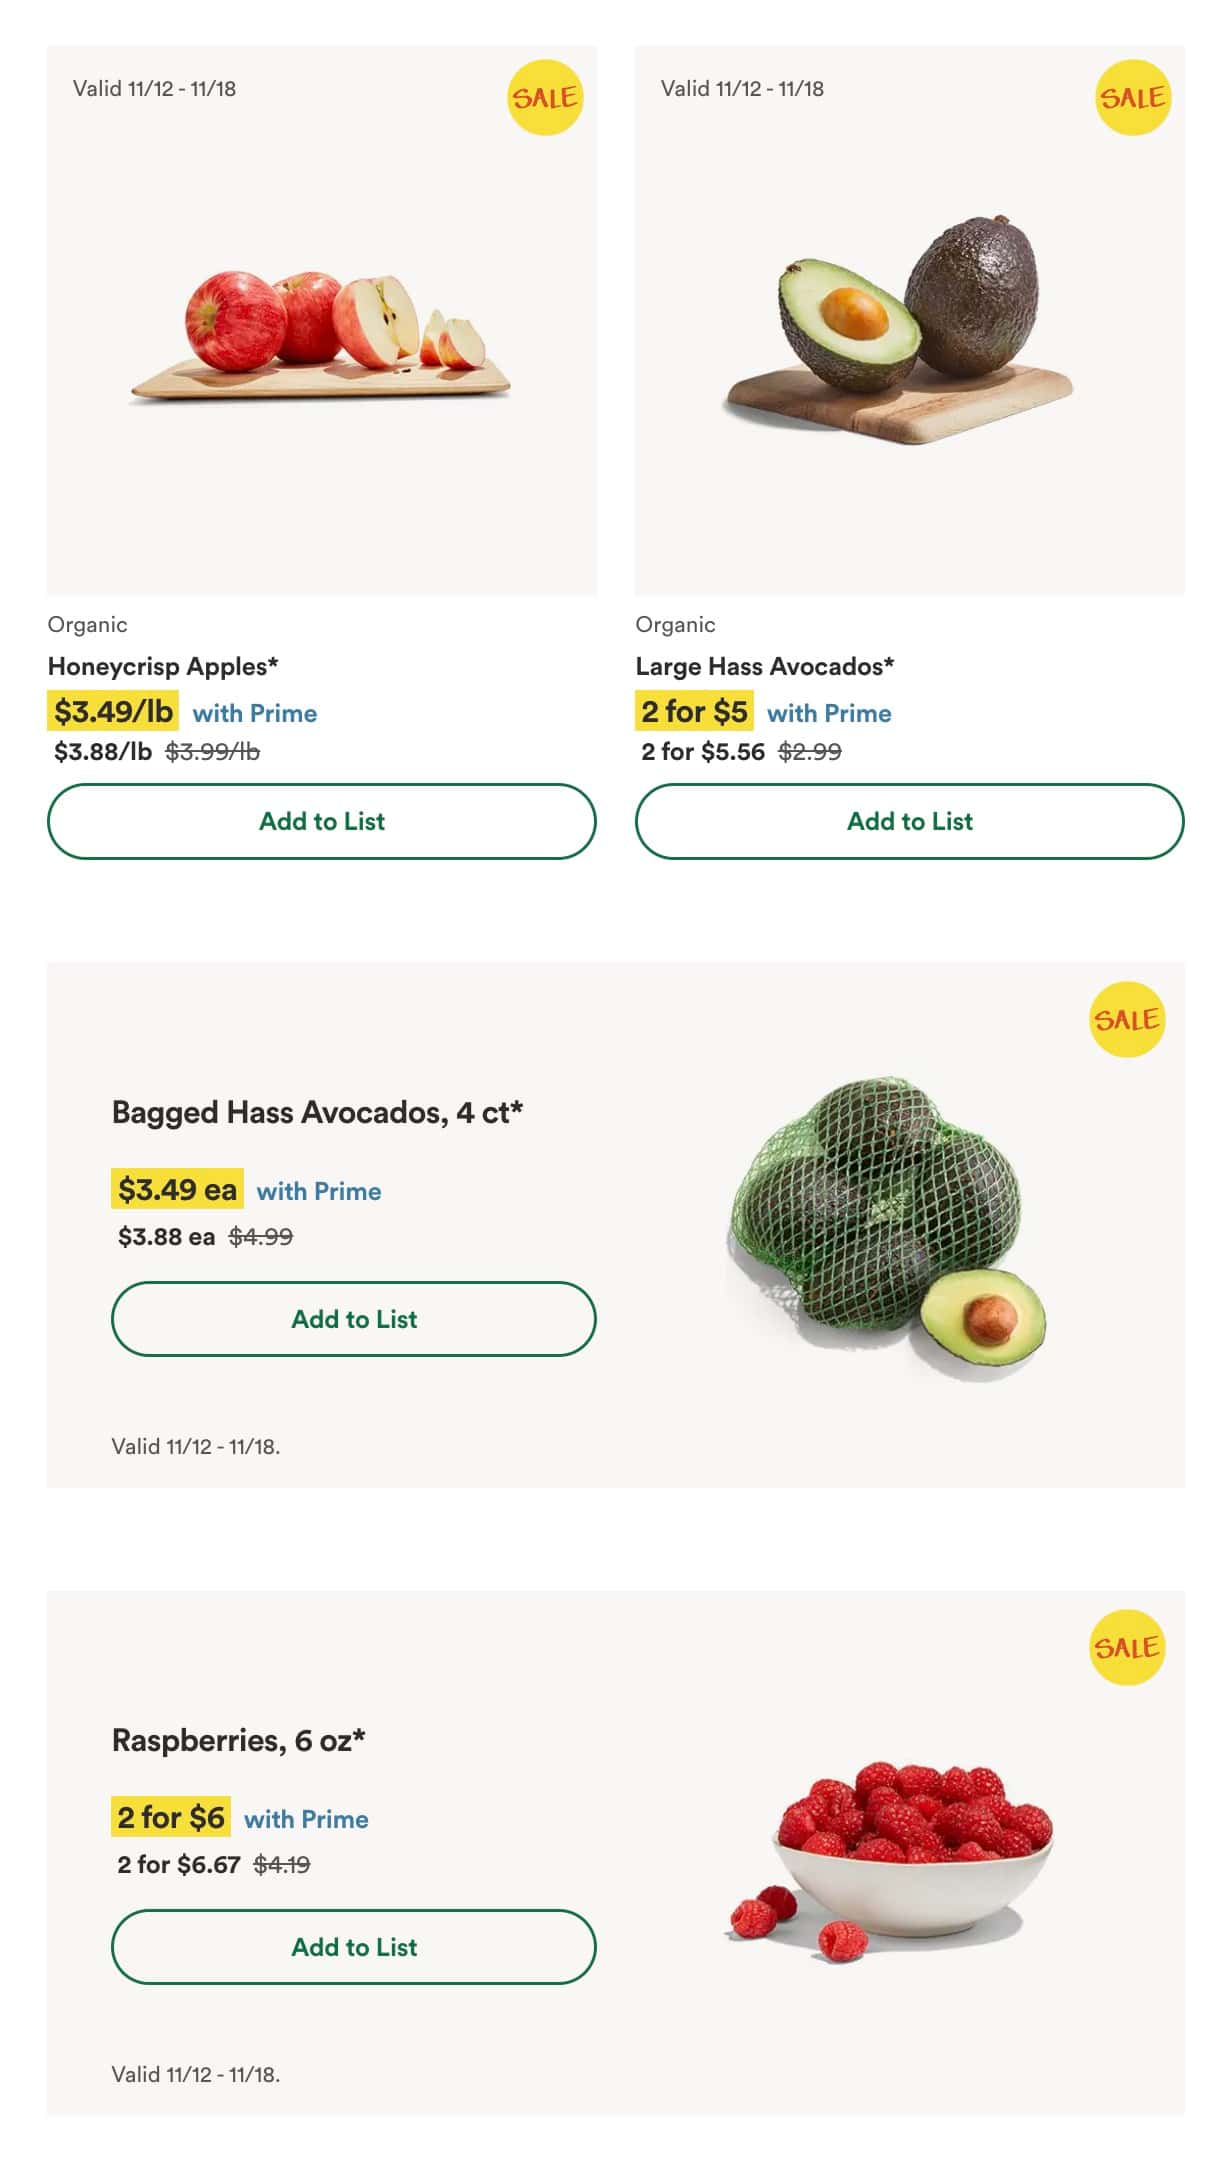Click the Raspberries, 6 oz title
This screenshot has width=1230, height=2172.
[238, 1740]
